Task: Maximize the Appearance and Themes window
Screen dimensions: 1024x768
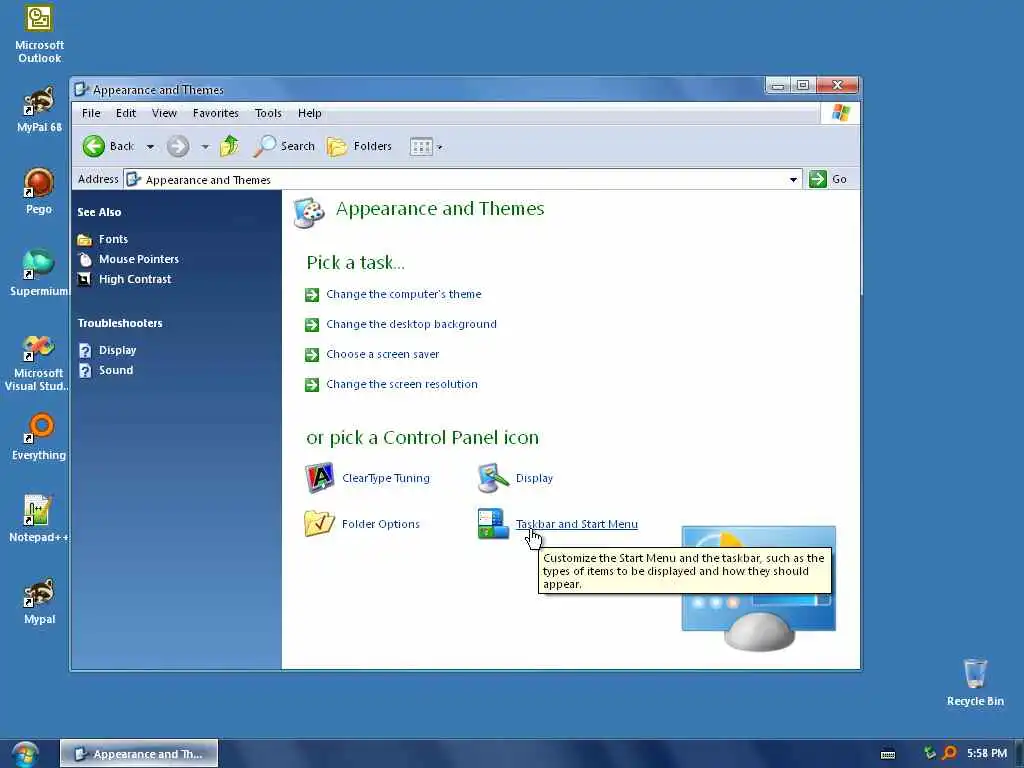Action: (803, 86)
